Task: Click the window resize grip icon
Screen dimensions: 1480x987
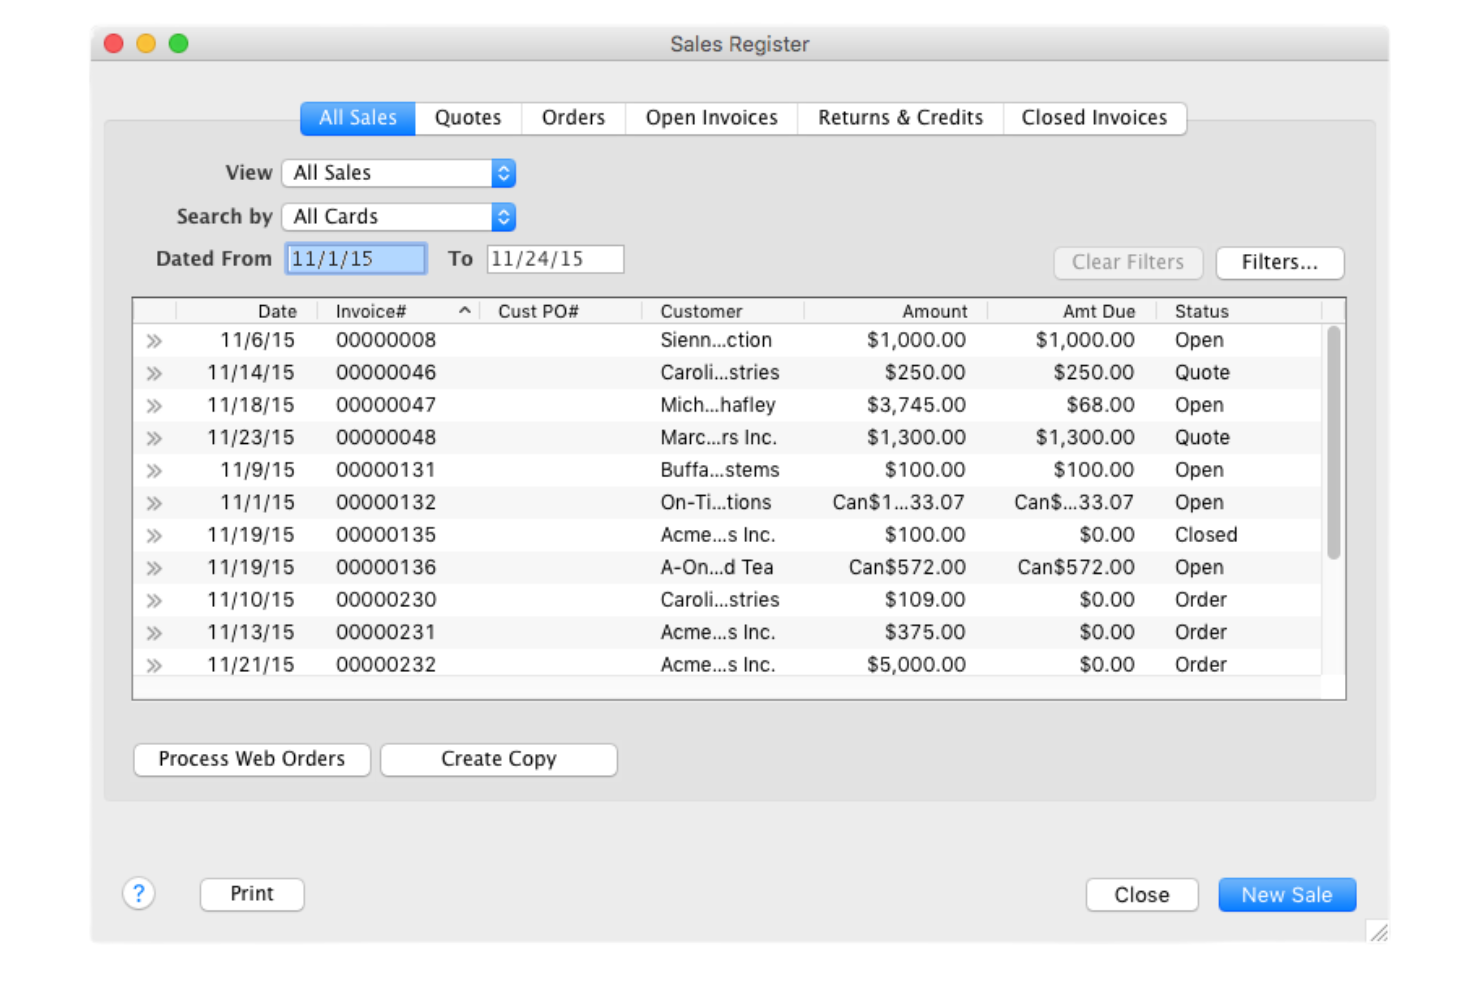Action: click(x=1378, y=932)
